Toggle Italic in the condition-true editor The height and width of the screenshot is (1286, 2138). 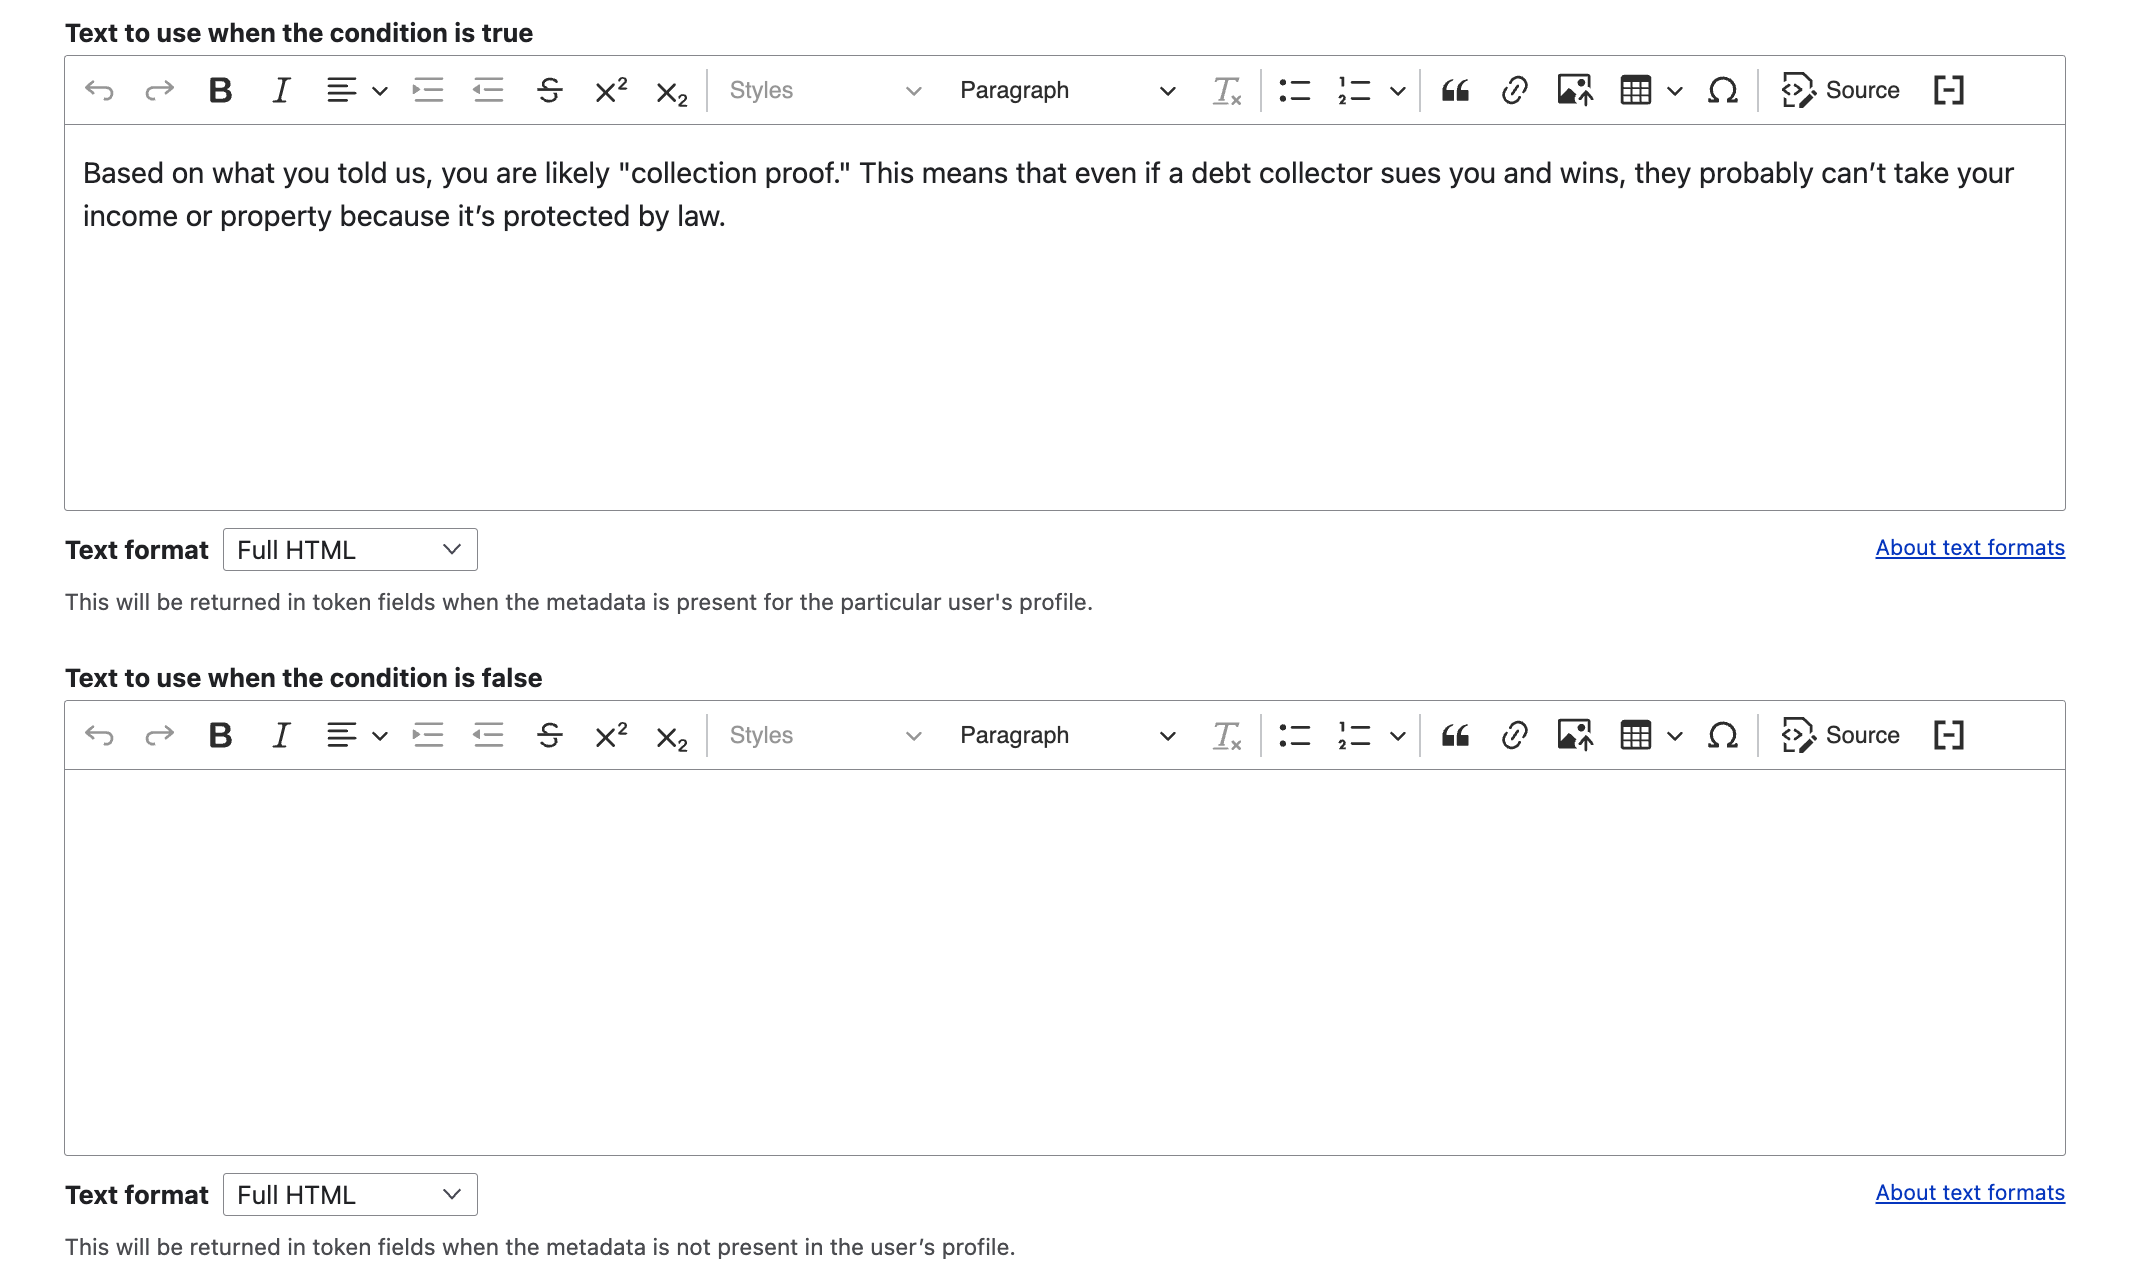281,91
